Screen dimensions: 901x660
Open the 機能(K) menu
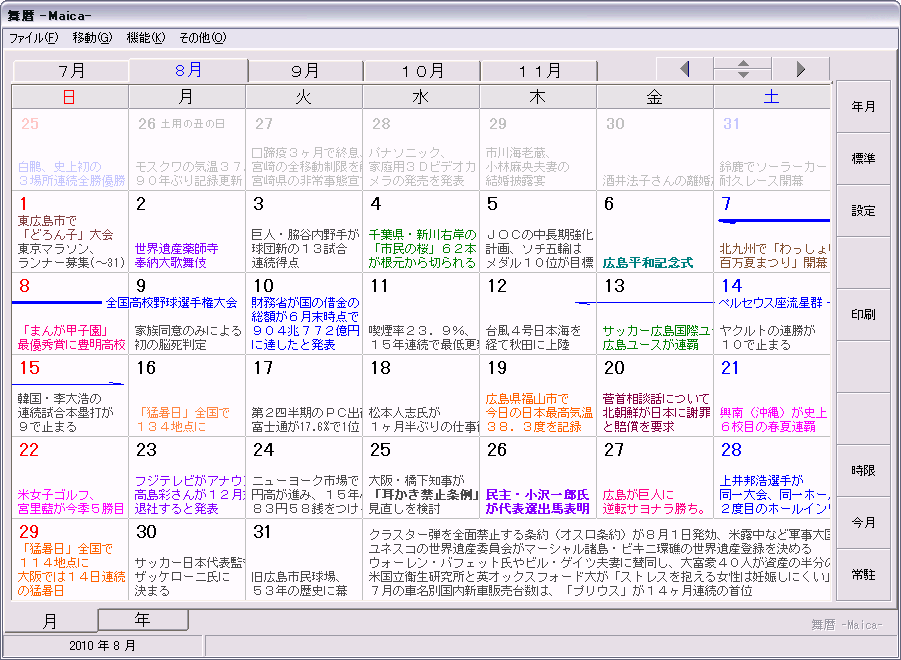point(145,38)
